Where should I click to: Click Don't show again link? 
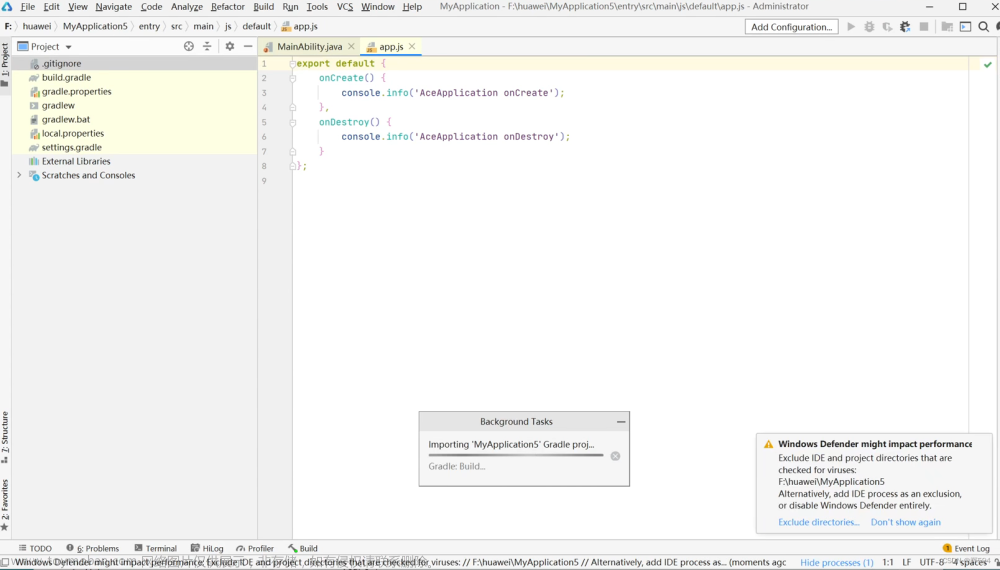click(x=906, y=522)
